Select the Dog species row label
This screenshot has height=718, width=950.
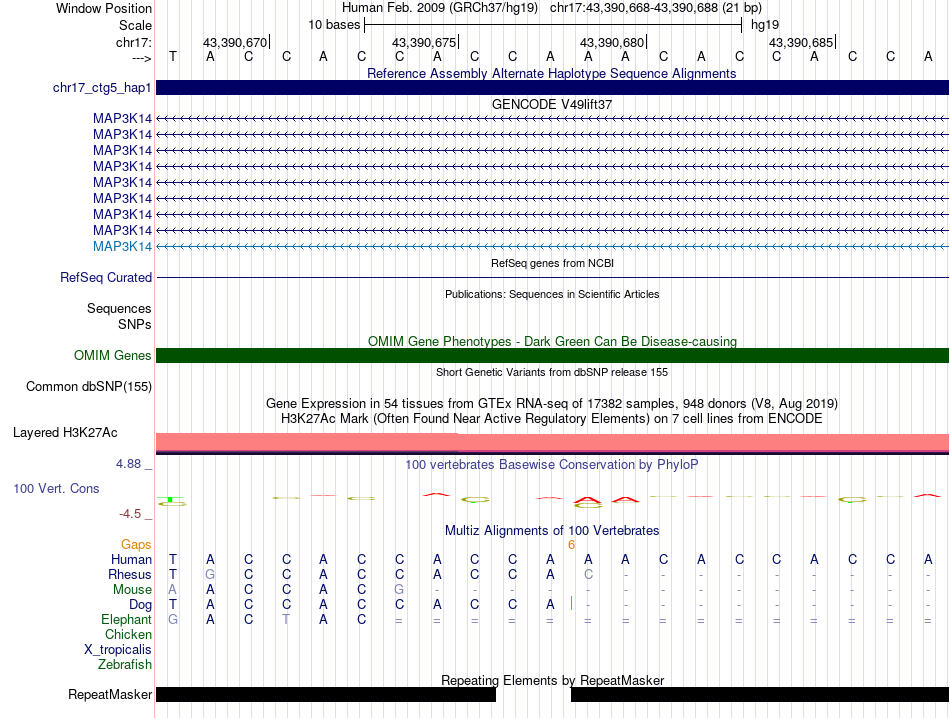click(140, 605)
